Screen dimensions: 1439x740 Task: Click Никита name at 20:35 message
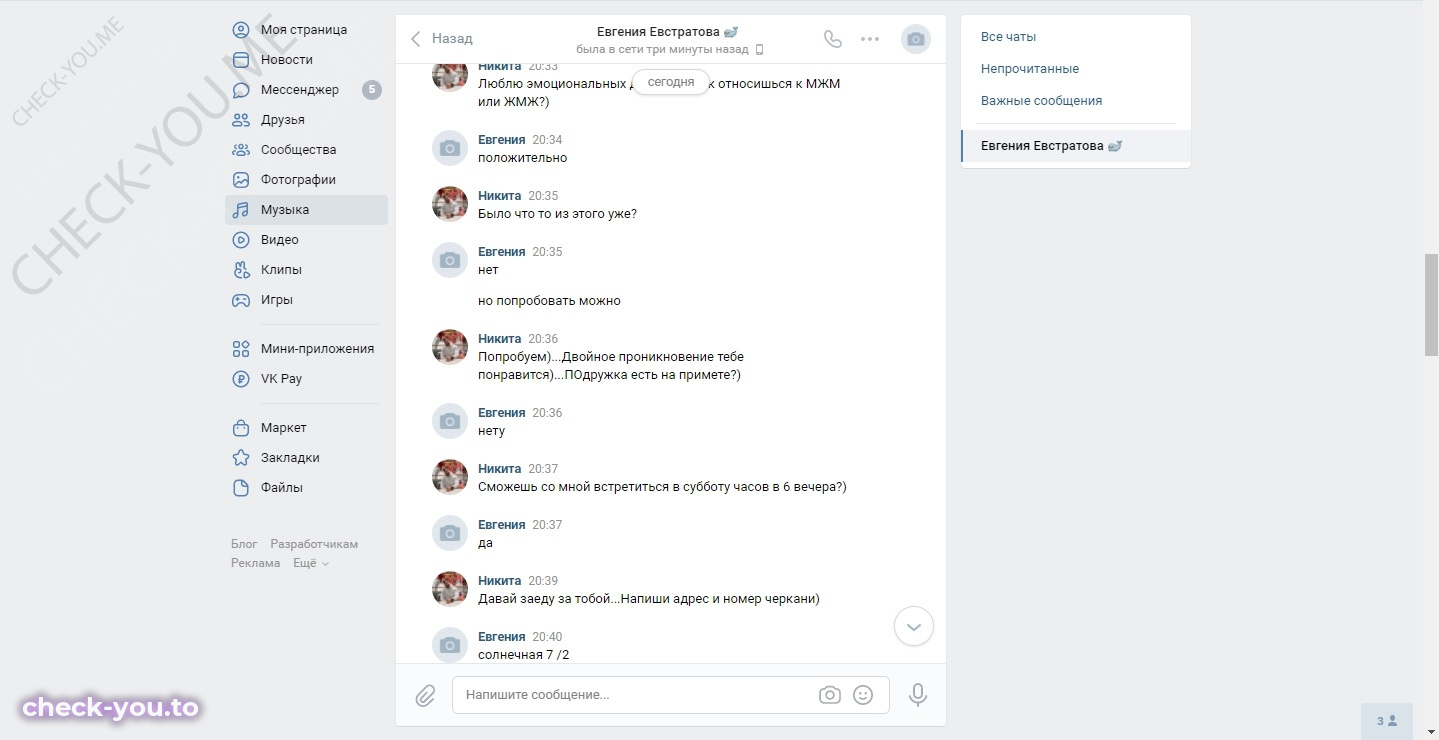[500, 196]
